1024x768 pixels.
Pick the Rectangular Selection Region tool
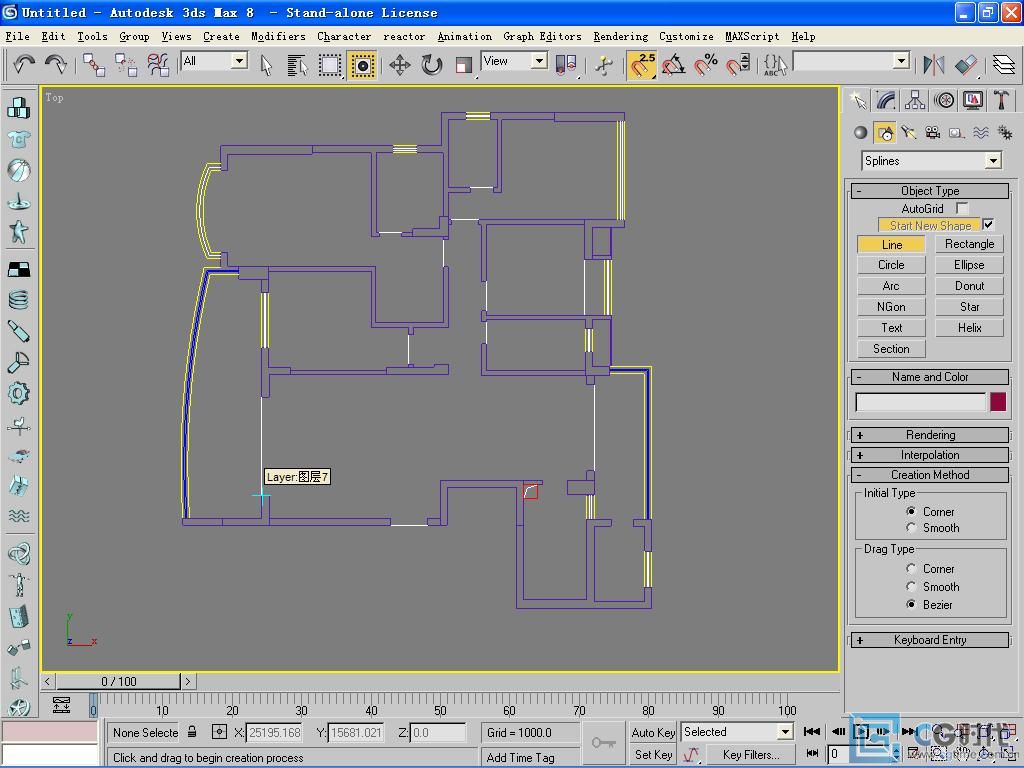tap(330, 65)
